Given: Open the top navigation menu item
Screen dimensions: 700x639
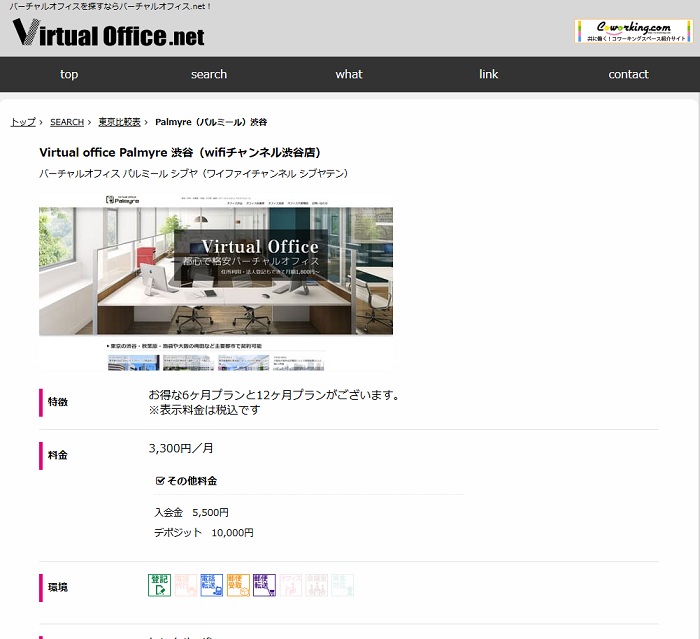Looking at the screenshot, I should (69, 74).
